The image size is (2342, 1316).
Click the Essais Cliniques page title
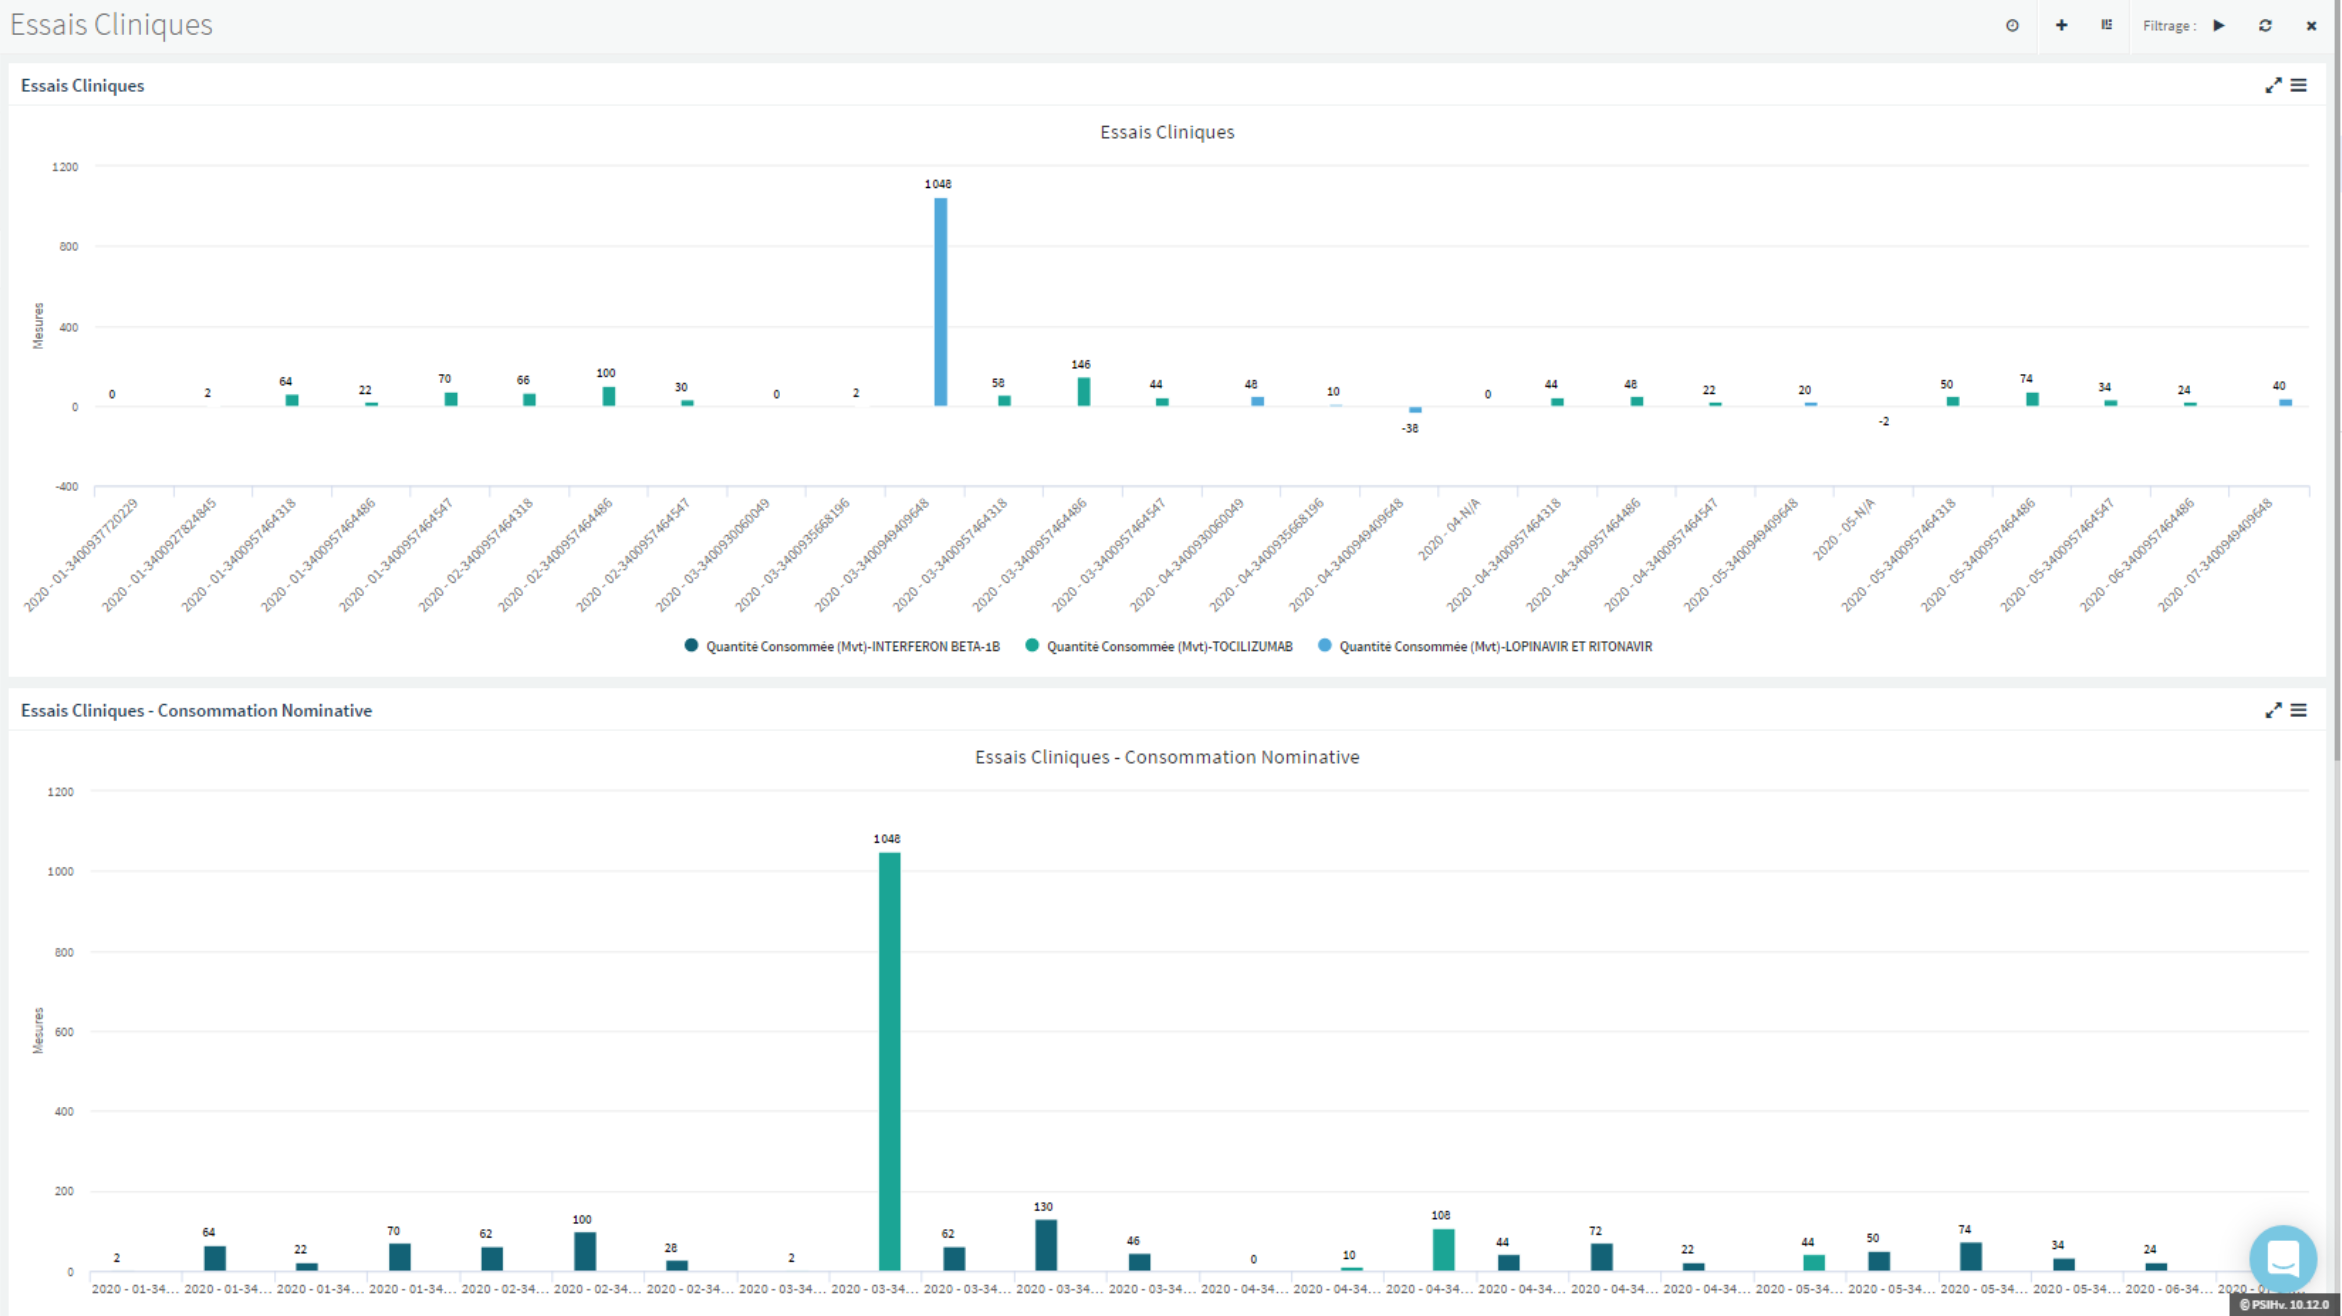[x=111, y=24]
